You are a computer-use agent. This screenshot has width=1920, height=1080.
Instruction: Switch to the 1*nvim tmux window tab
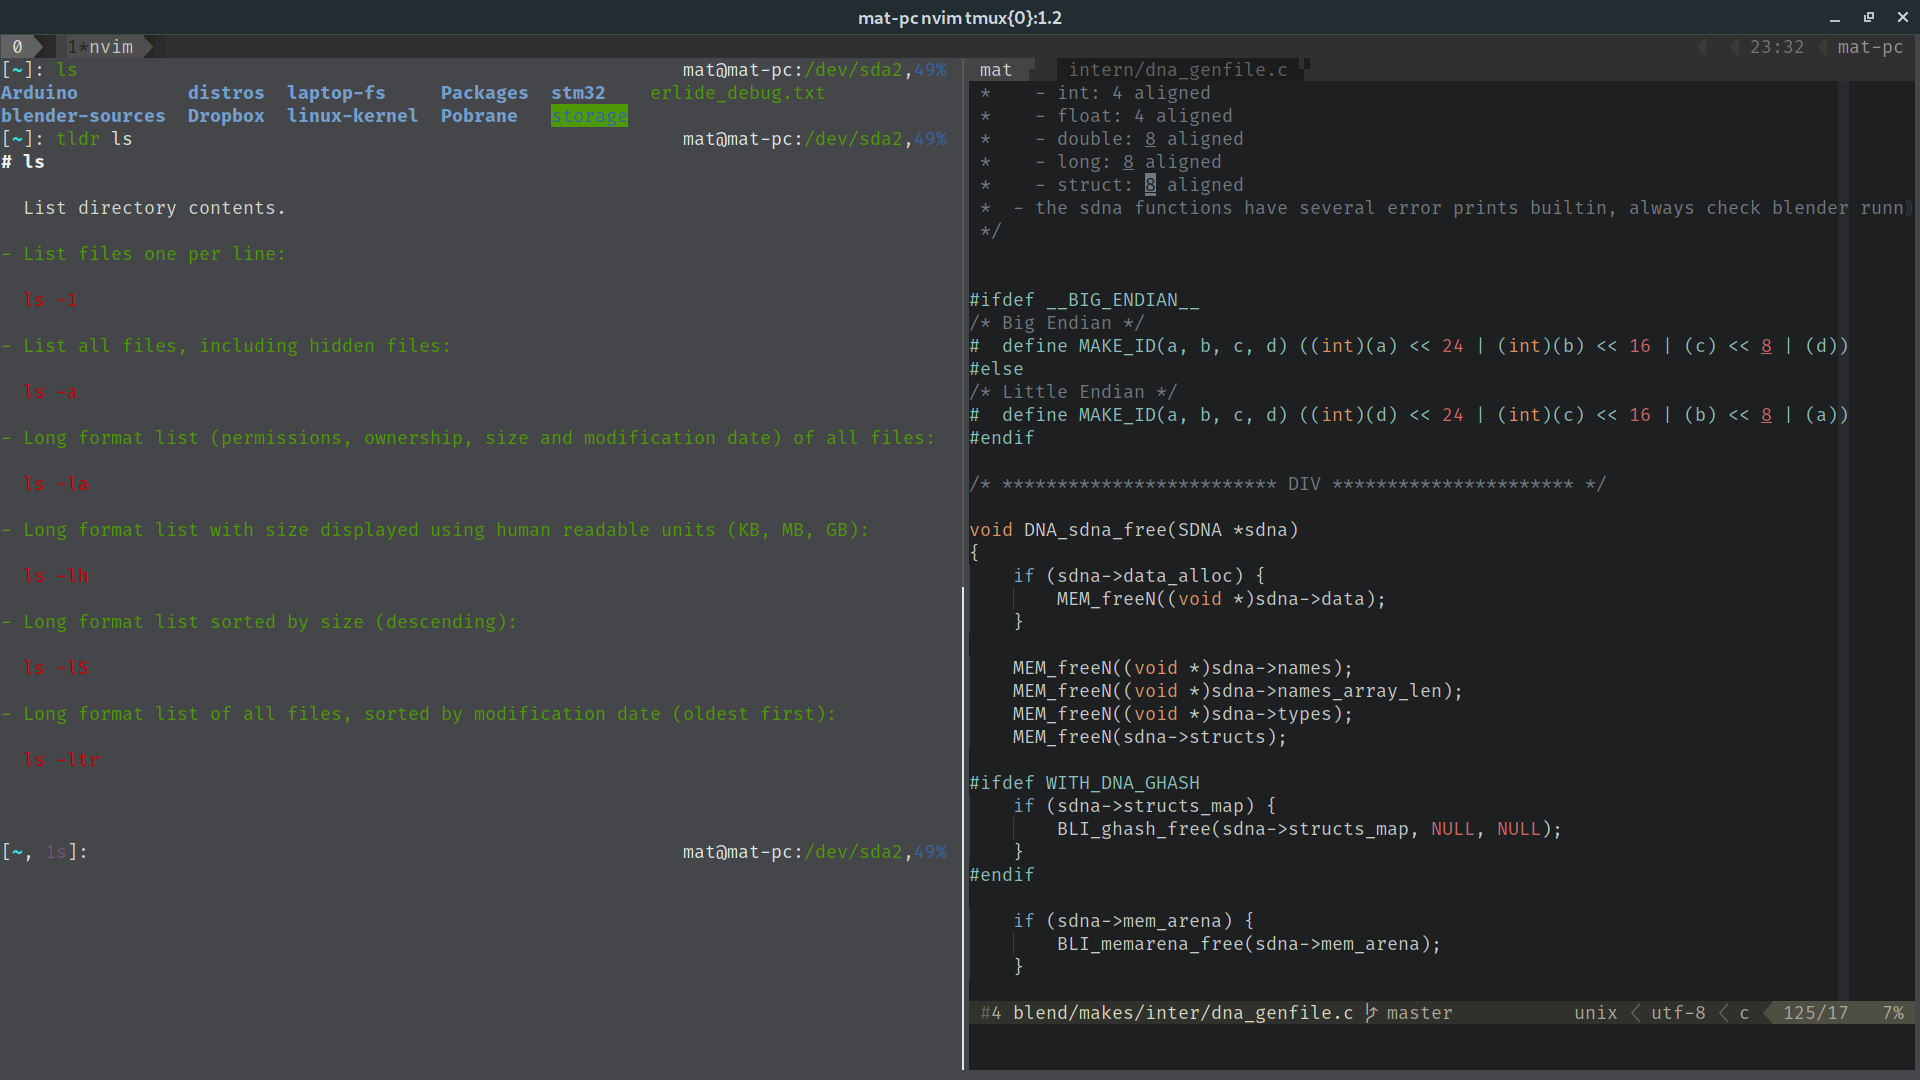click(x=103, y=46)
